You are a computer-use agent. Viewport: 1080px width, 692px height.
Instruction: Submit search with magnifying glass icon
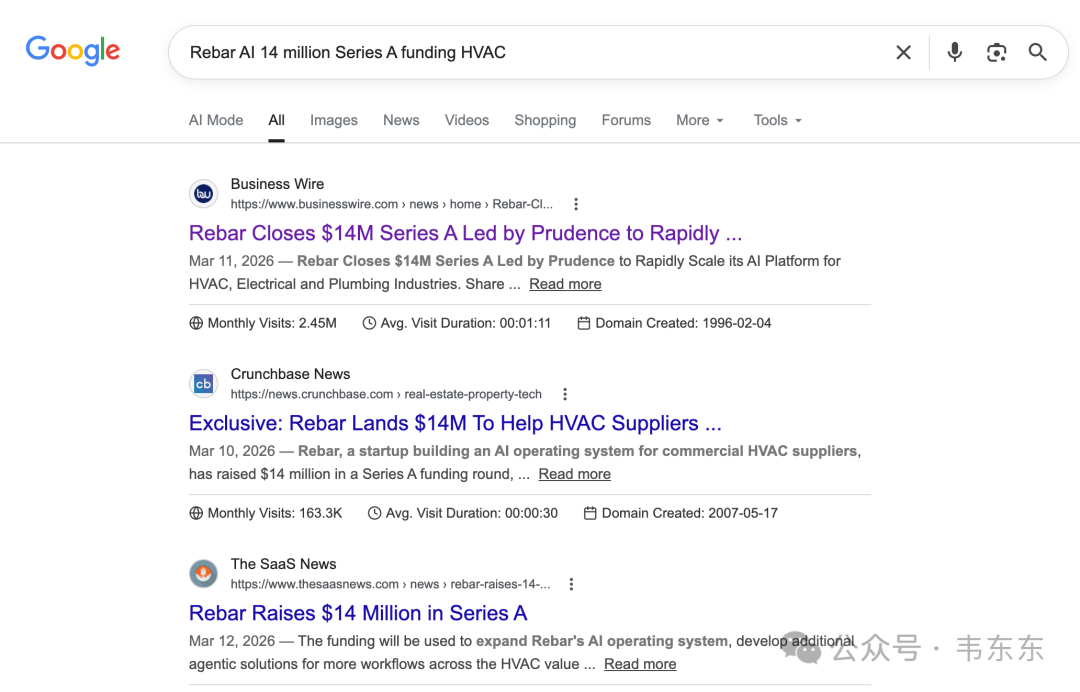click(1037, 52)
